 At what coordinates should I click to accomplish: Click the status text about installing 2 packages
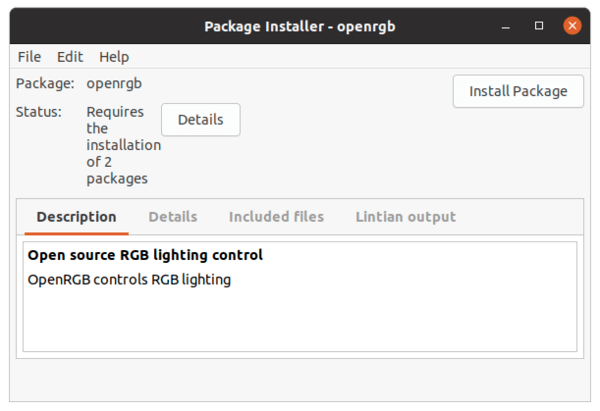[x=123, y=145]
